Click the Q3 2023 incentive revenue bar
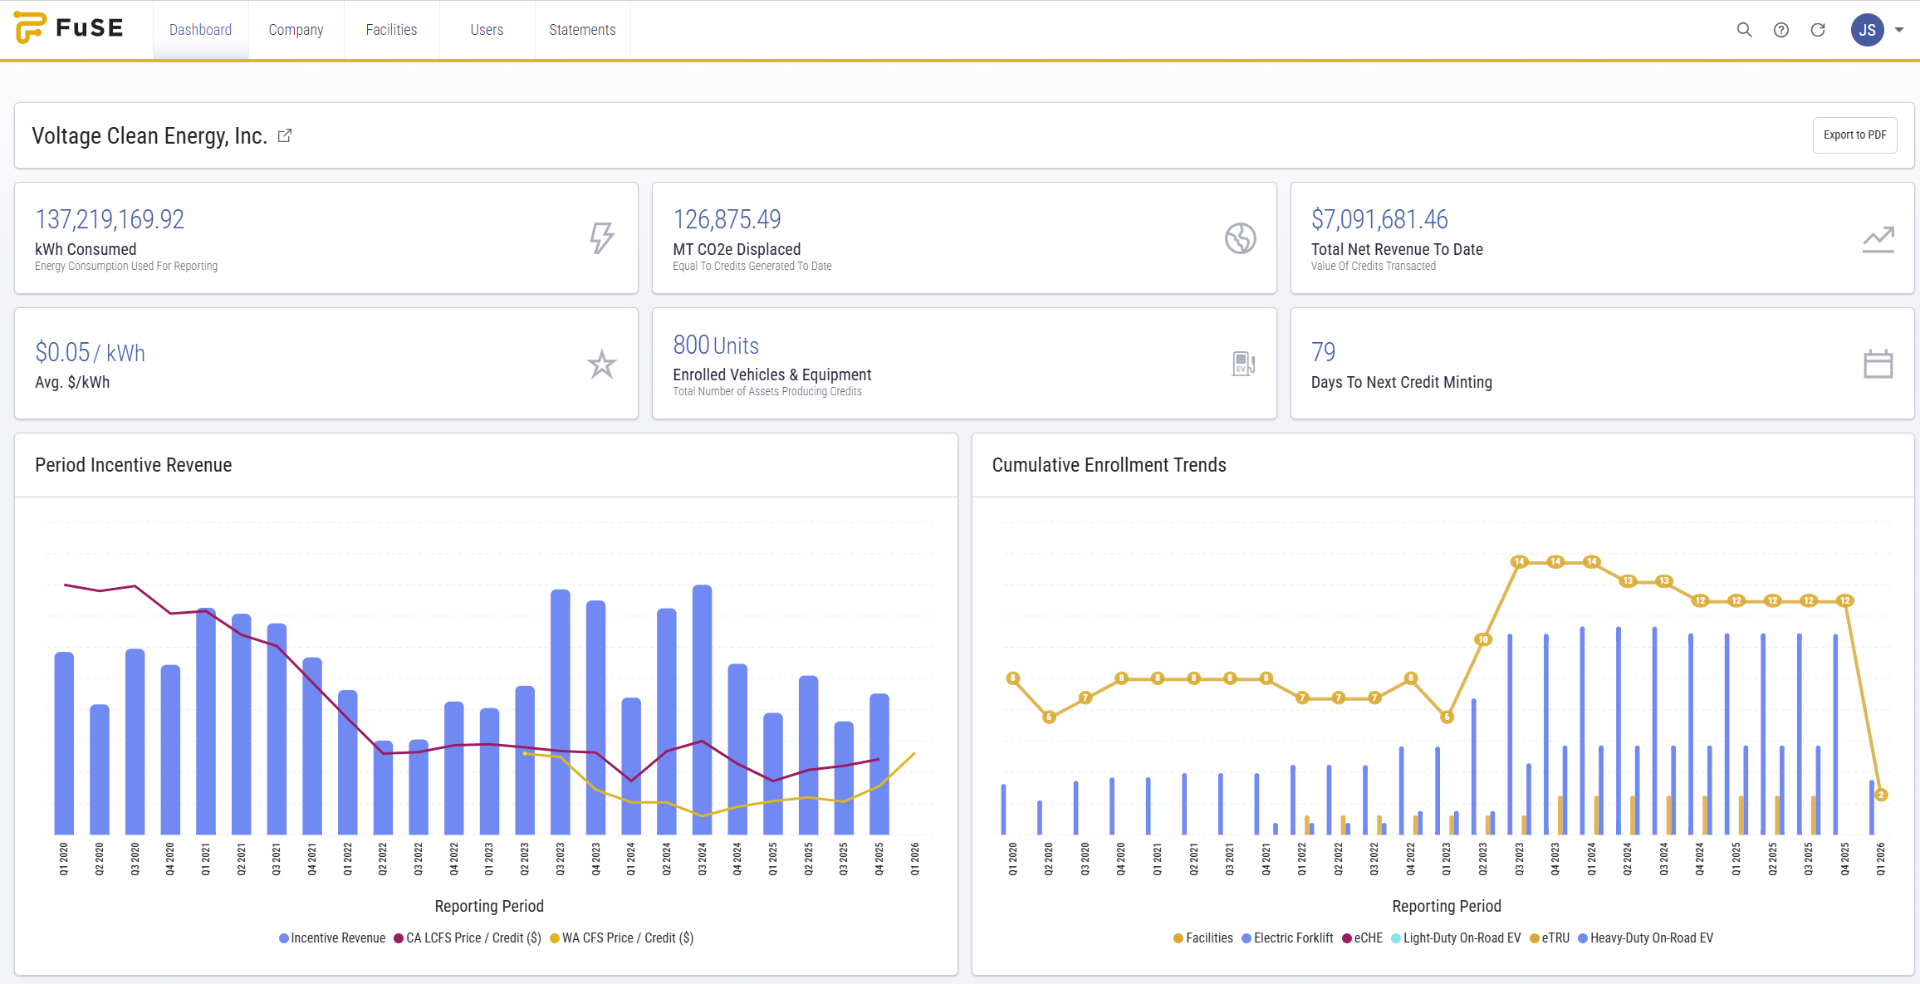This screenshot has height=984, width=1920. point(560,712)
